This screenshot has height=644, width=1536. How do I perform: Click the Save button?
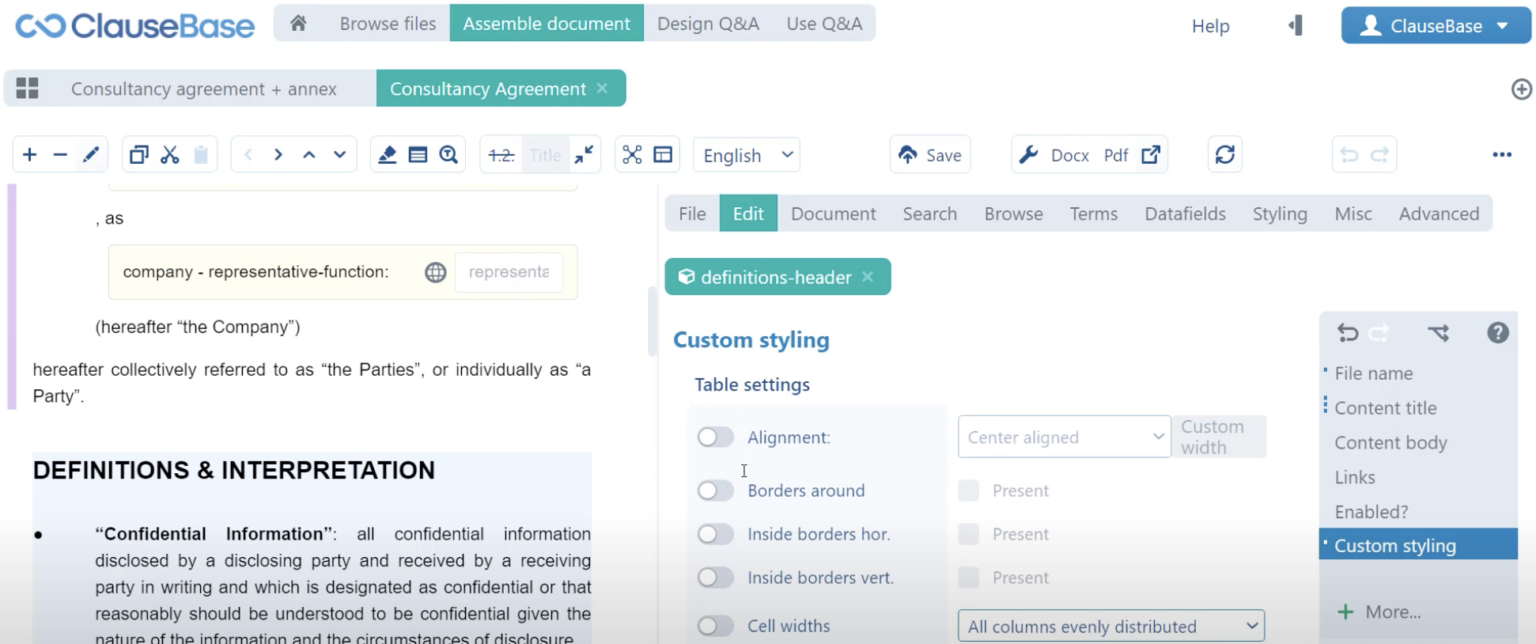click(x=930, y=155)
